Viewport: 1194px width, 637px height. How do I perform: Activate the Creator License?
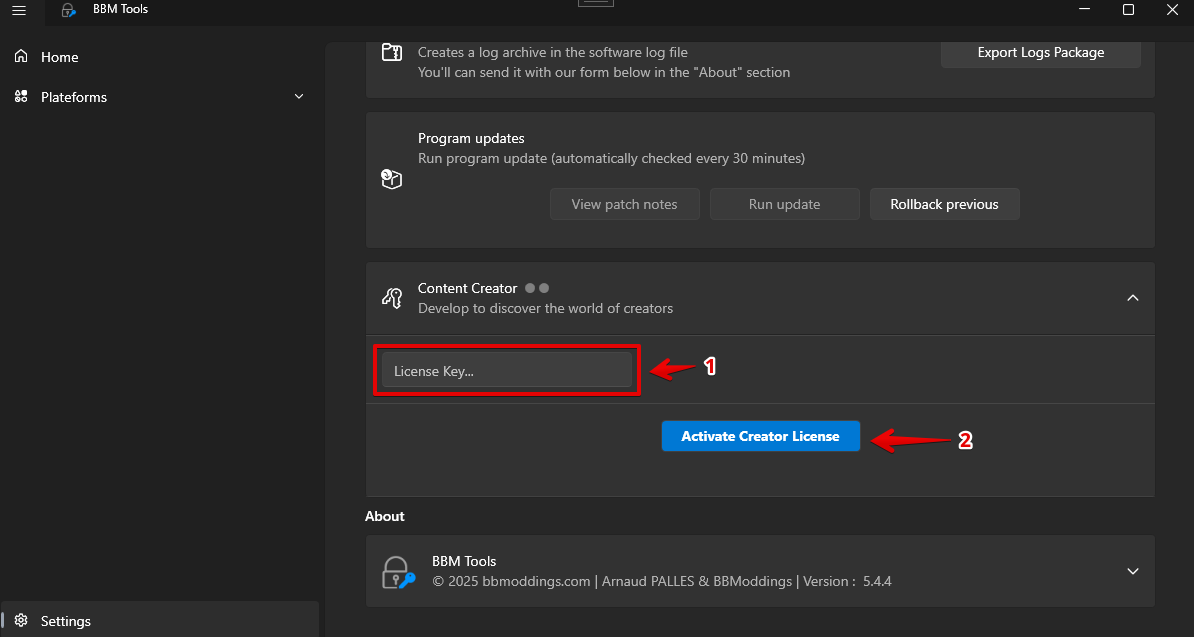760,436
